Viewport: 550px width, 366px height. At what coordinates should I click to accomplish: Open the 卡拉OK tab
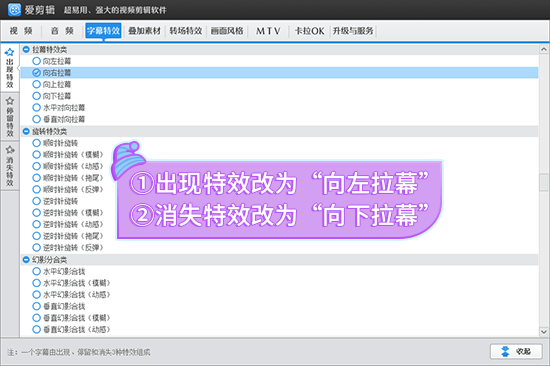pyautogui.click(x=309, y=31)
